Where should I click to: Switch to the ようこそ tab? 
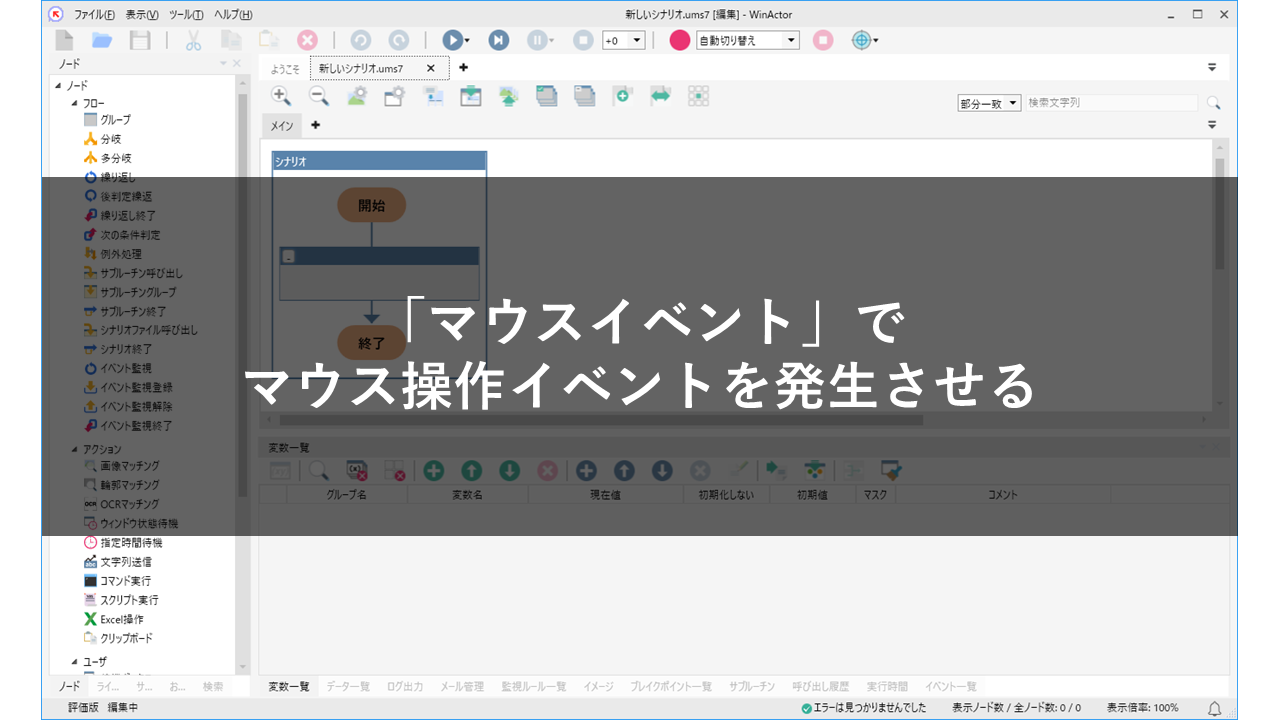point(285,68)
